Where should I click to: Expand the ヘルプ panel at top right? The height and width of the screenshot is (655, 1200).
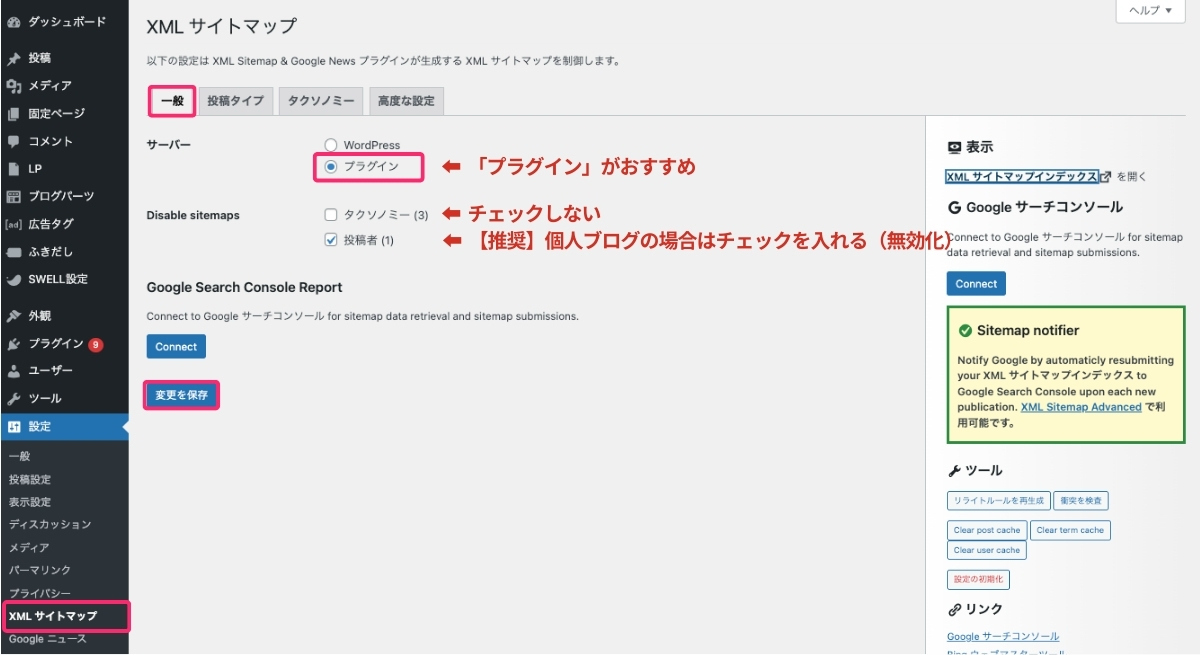point(1148,11)
